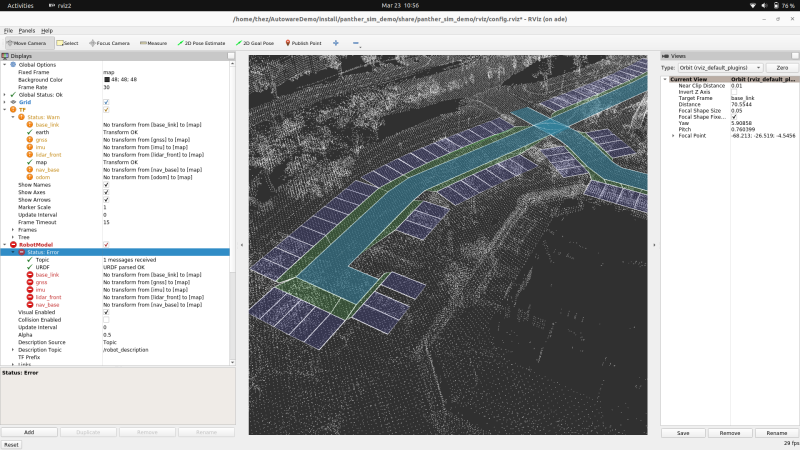Activate the Publish Point tool
The height and width of the screenshot is (450, 800).
305,43
